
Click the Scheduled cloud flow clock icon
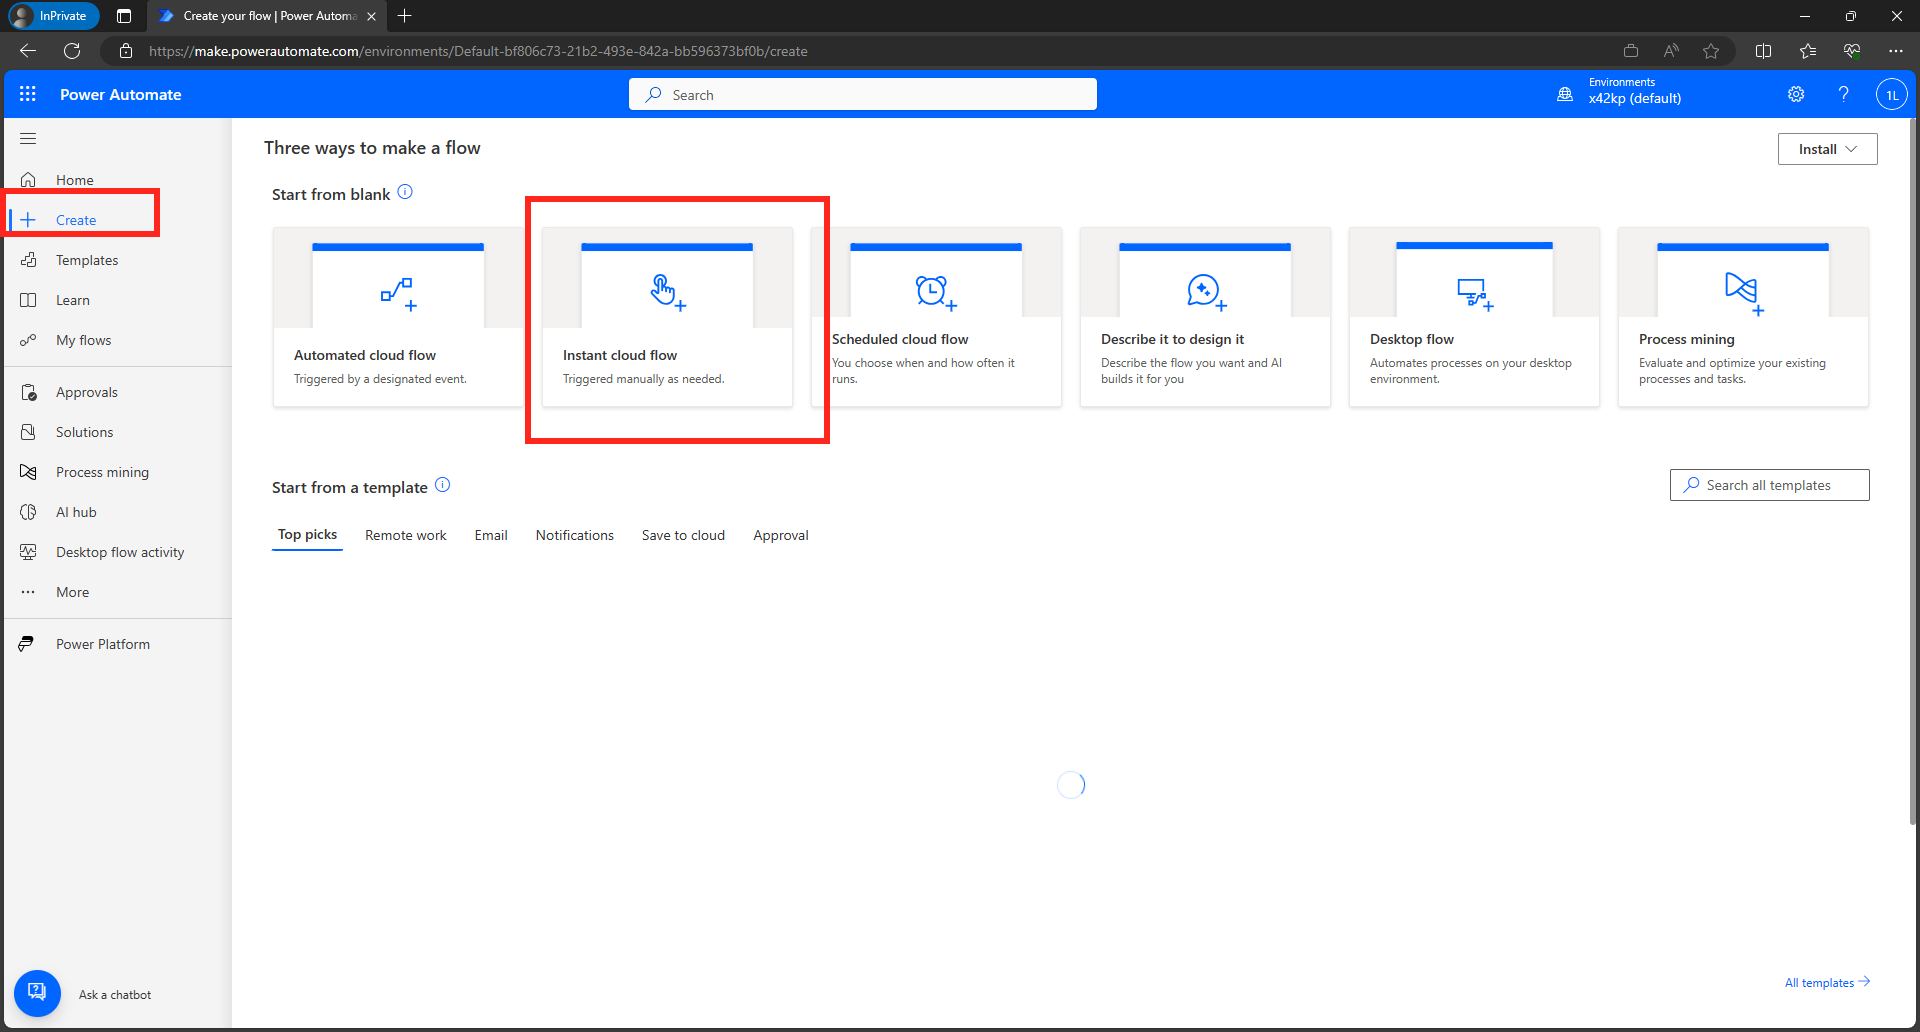pos(935,291)
